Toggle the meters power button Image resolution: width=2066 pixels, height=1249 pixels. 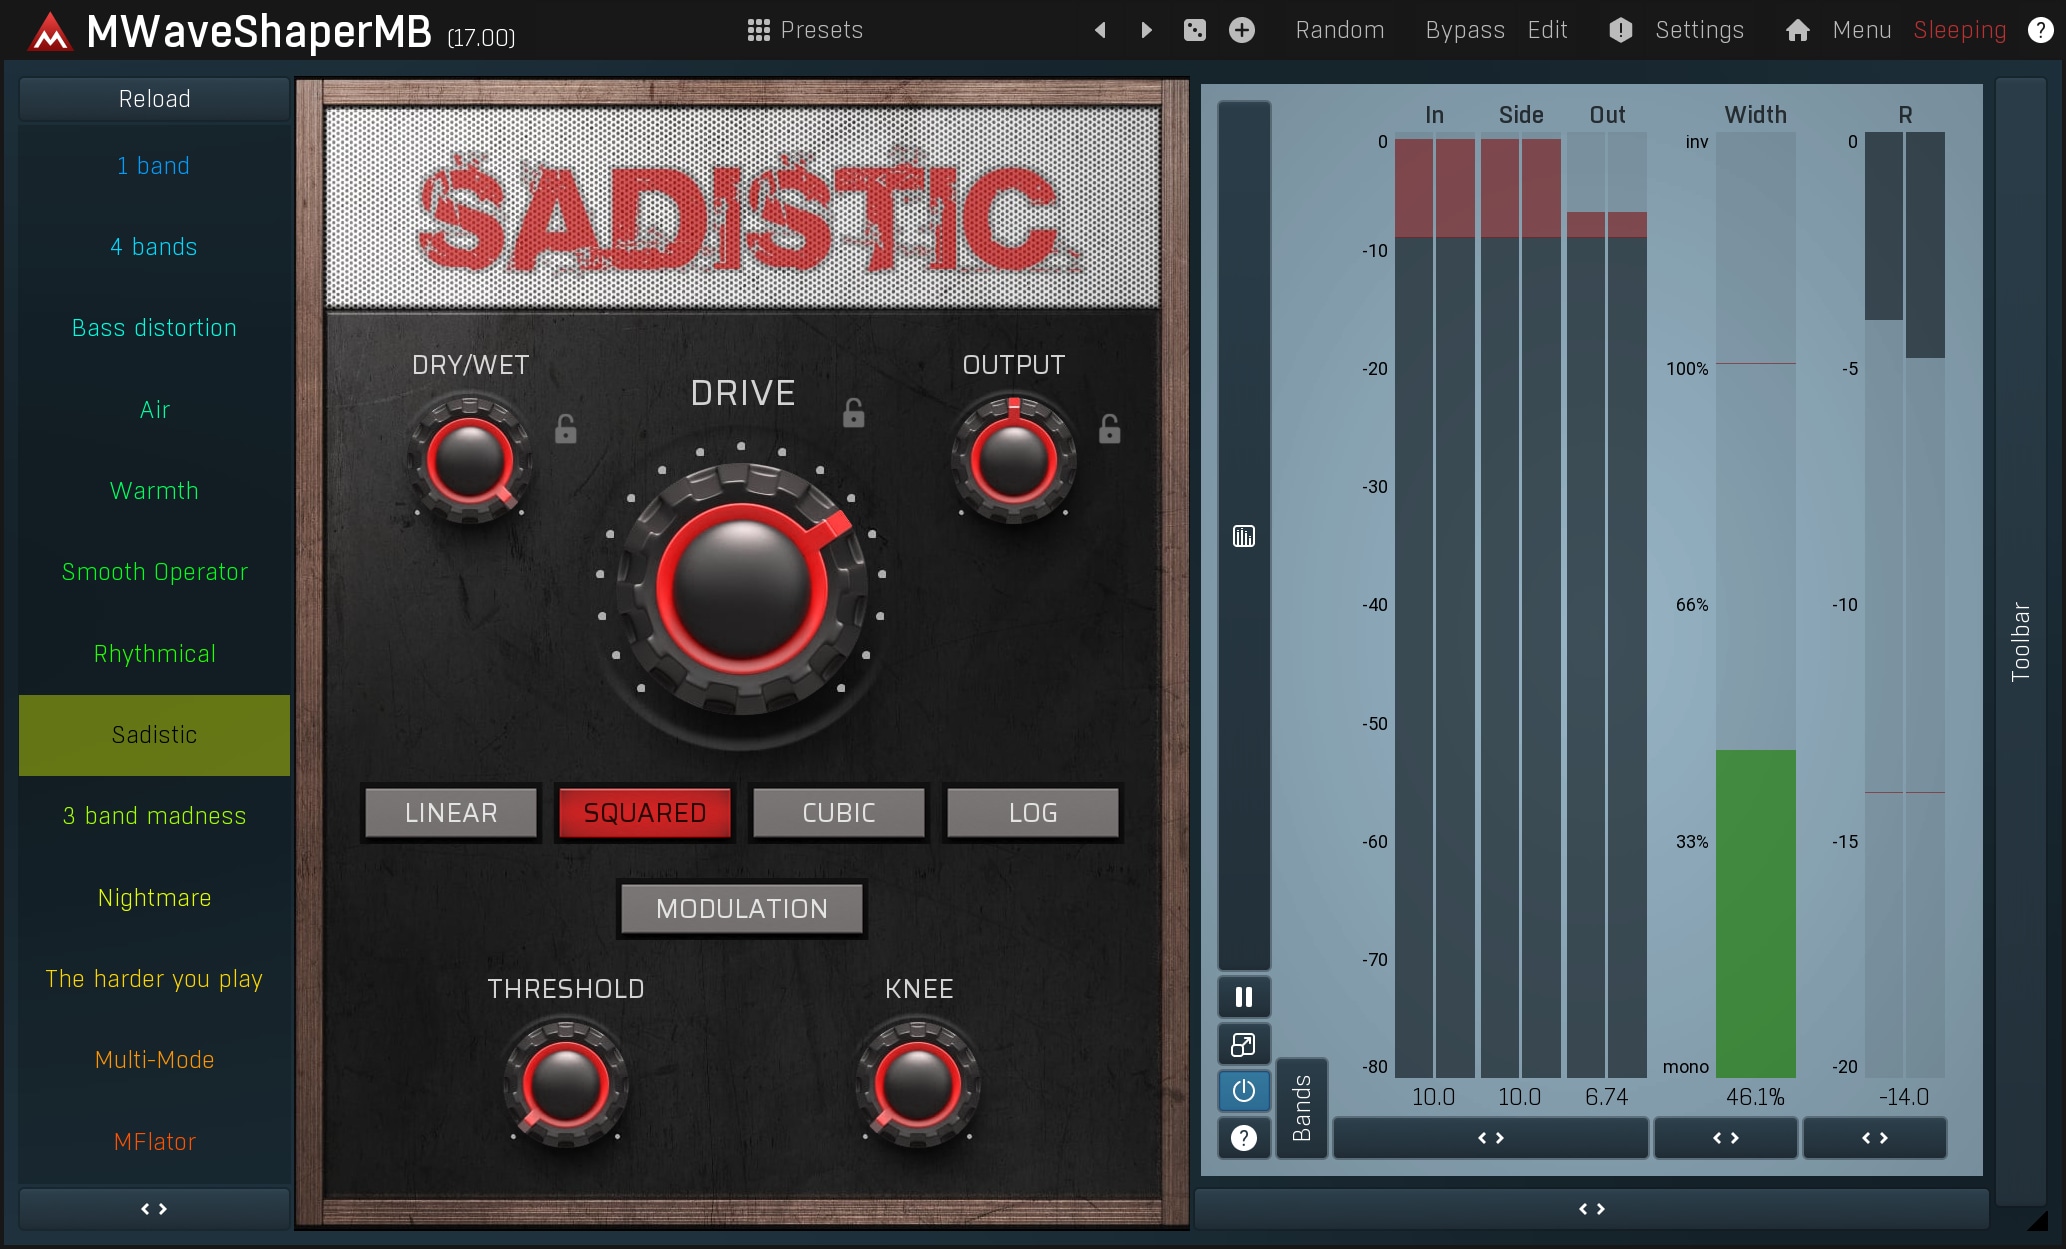[1243, 1090]
